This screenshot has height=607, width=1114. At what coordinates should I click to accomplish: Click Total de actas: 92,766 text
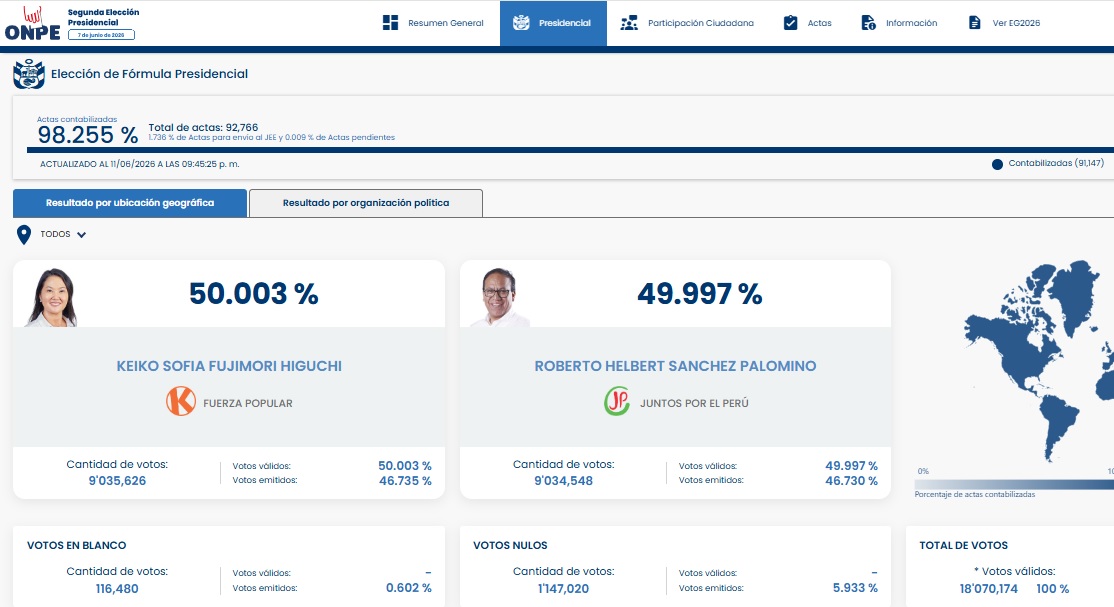[x=203, y=128]
